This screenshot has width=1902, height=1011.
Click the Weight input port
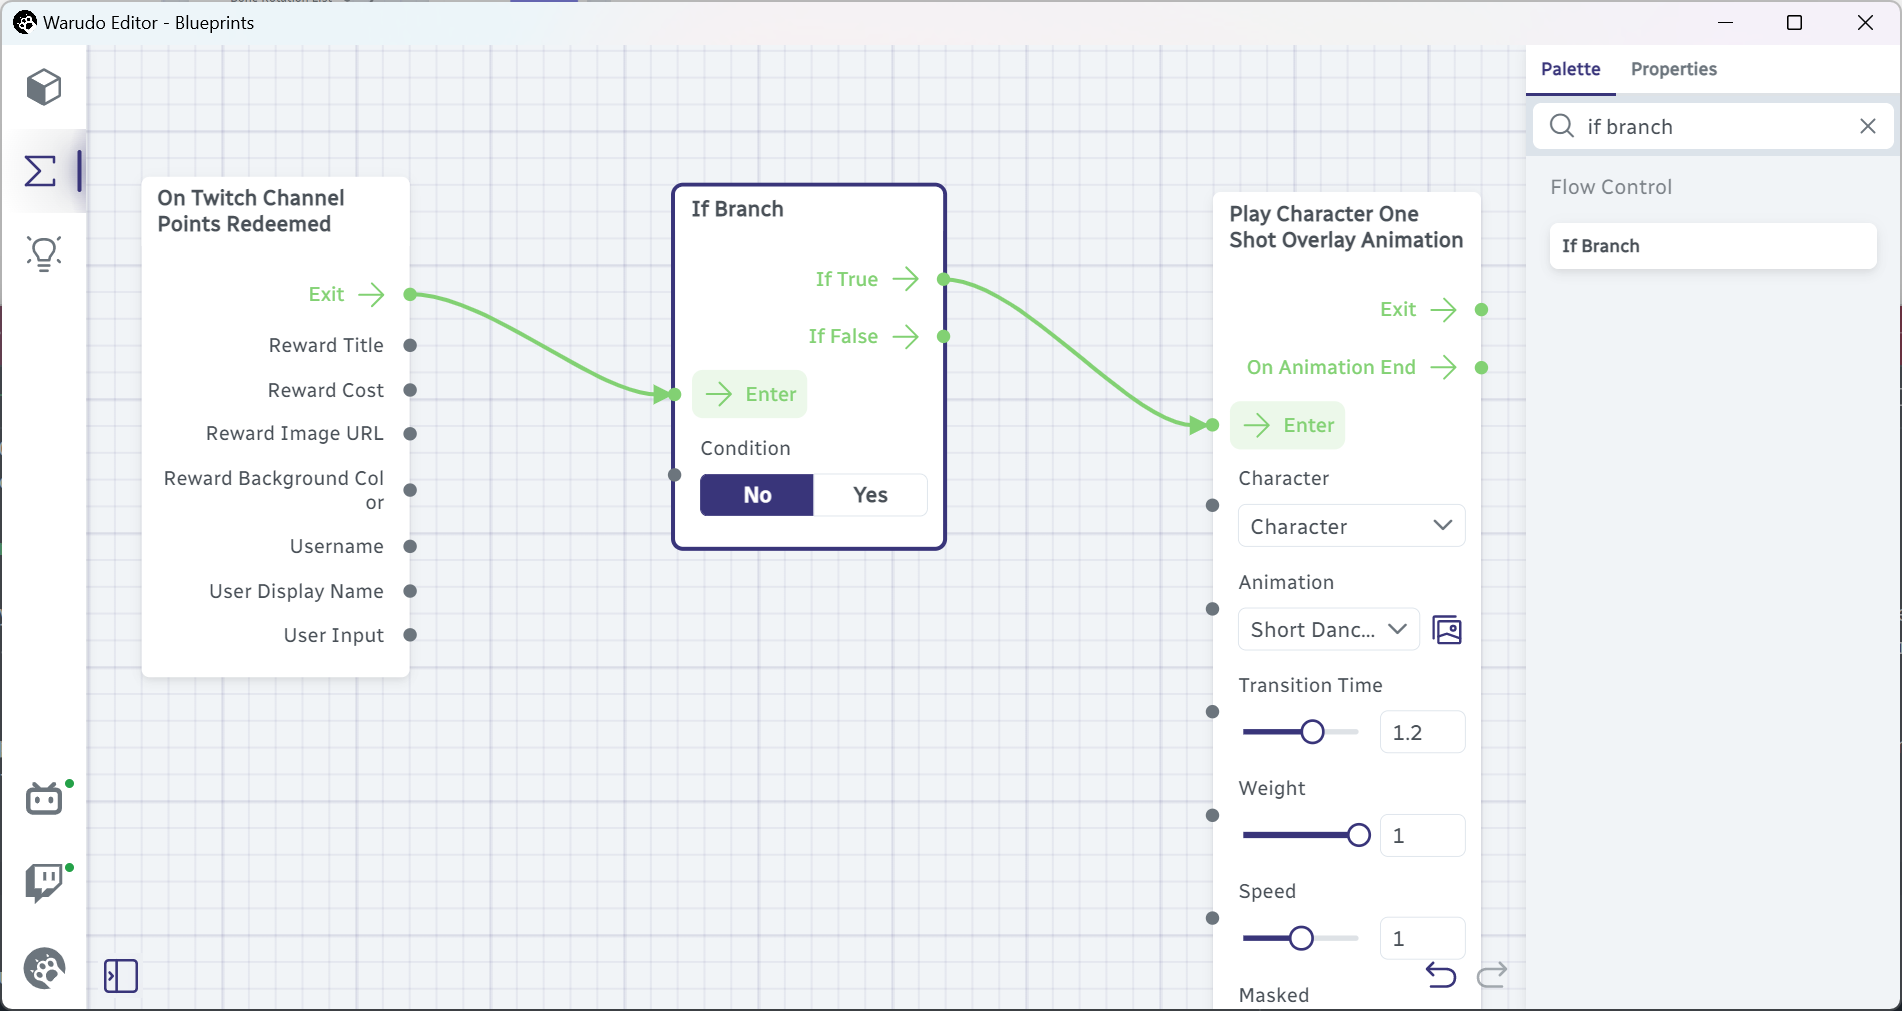(1212, 815)
